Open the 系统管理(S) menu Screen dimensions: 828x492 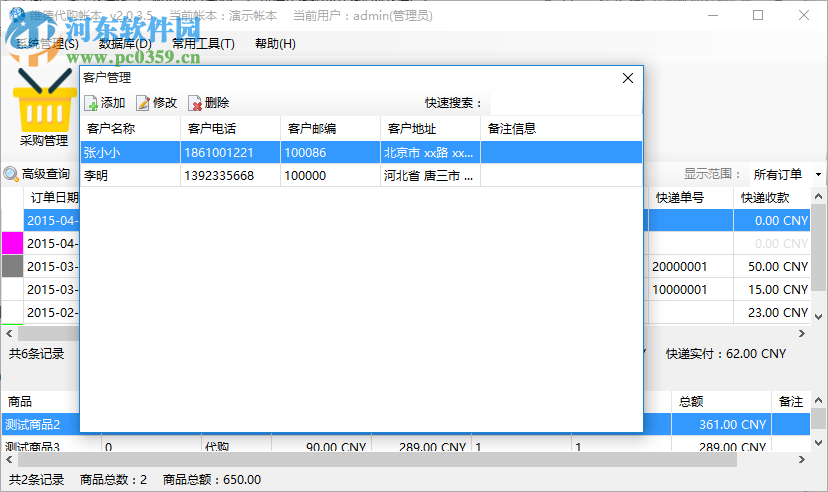tap(48, 44)
